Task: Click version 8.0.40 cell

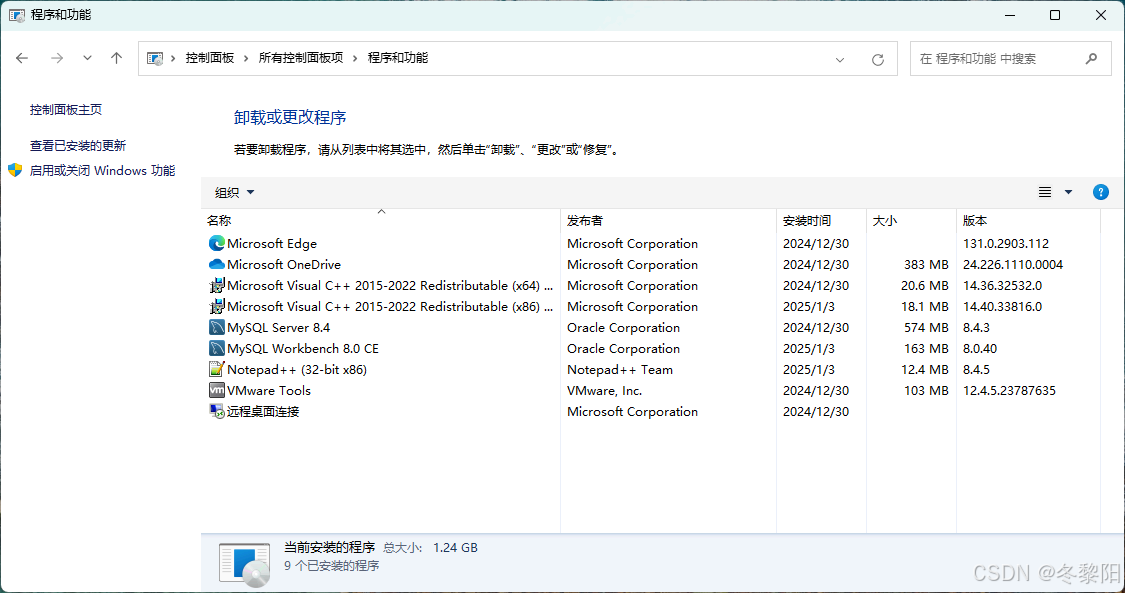Action: point(980,348)
